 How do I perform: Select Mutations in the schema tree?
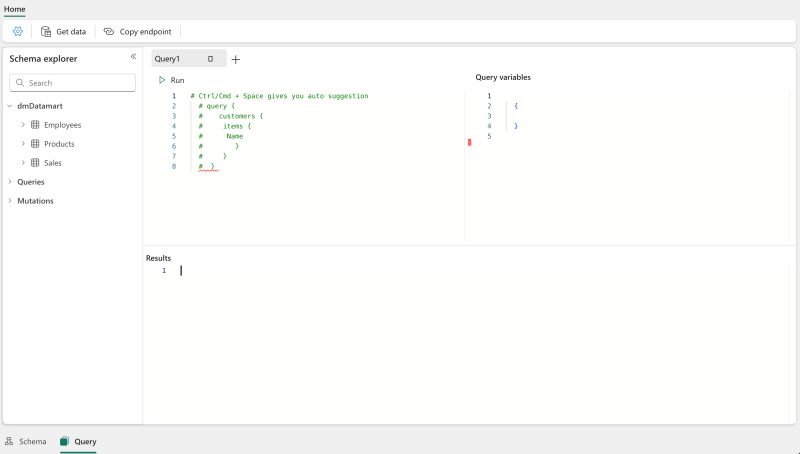35,201
